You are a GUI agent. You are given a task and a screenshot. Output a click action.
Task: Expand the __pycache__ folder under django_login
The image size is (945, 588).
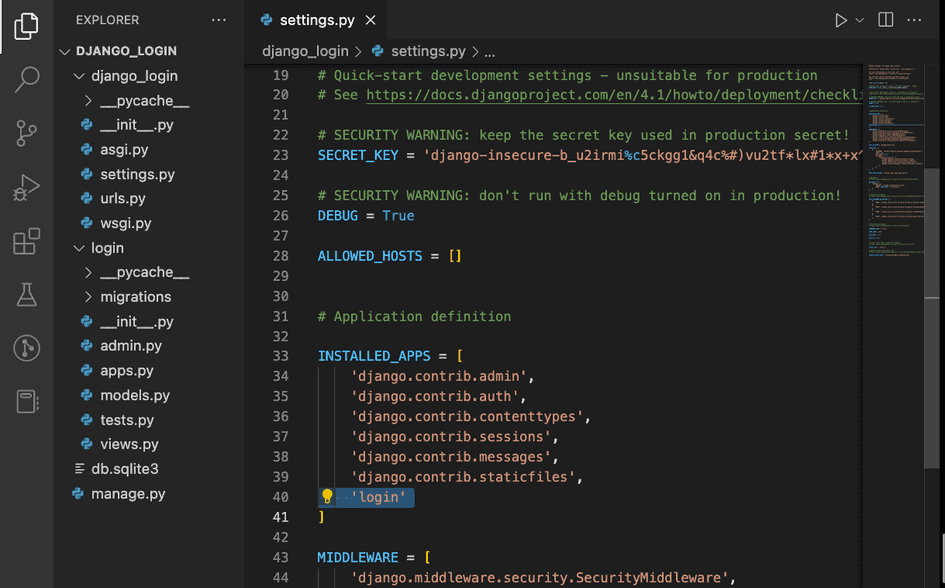144,101
